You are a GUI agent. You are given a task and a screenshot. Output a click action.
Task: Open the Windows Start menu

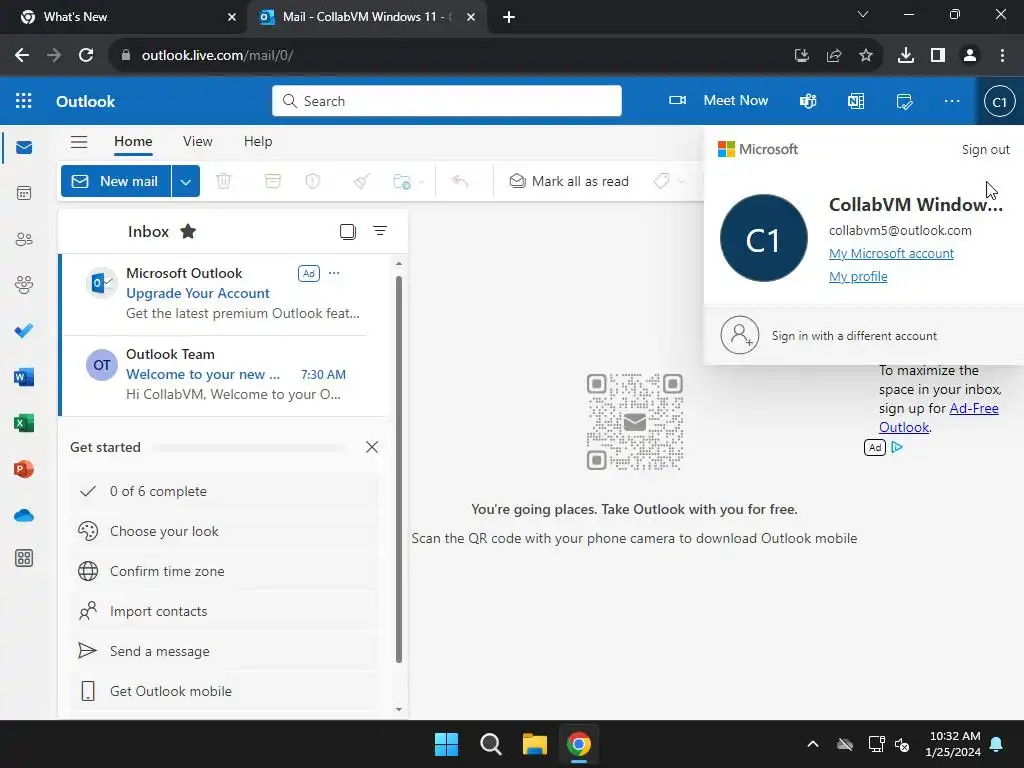447,744
